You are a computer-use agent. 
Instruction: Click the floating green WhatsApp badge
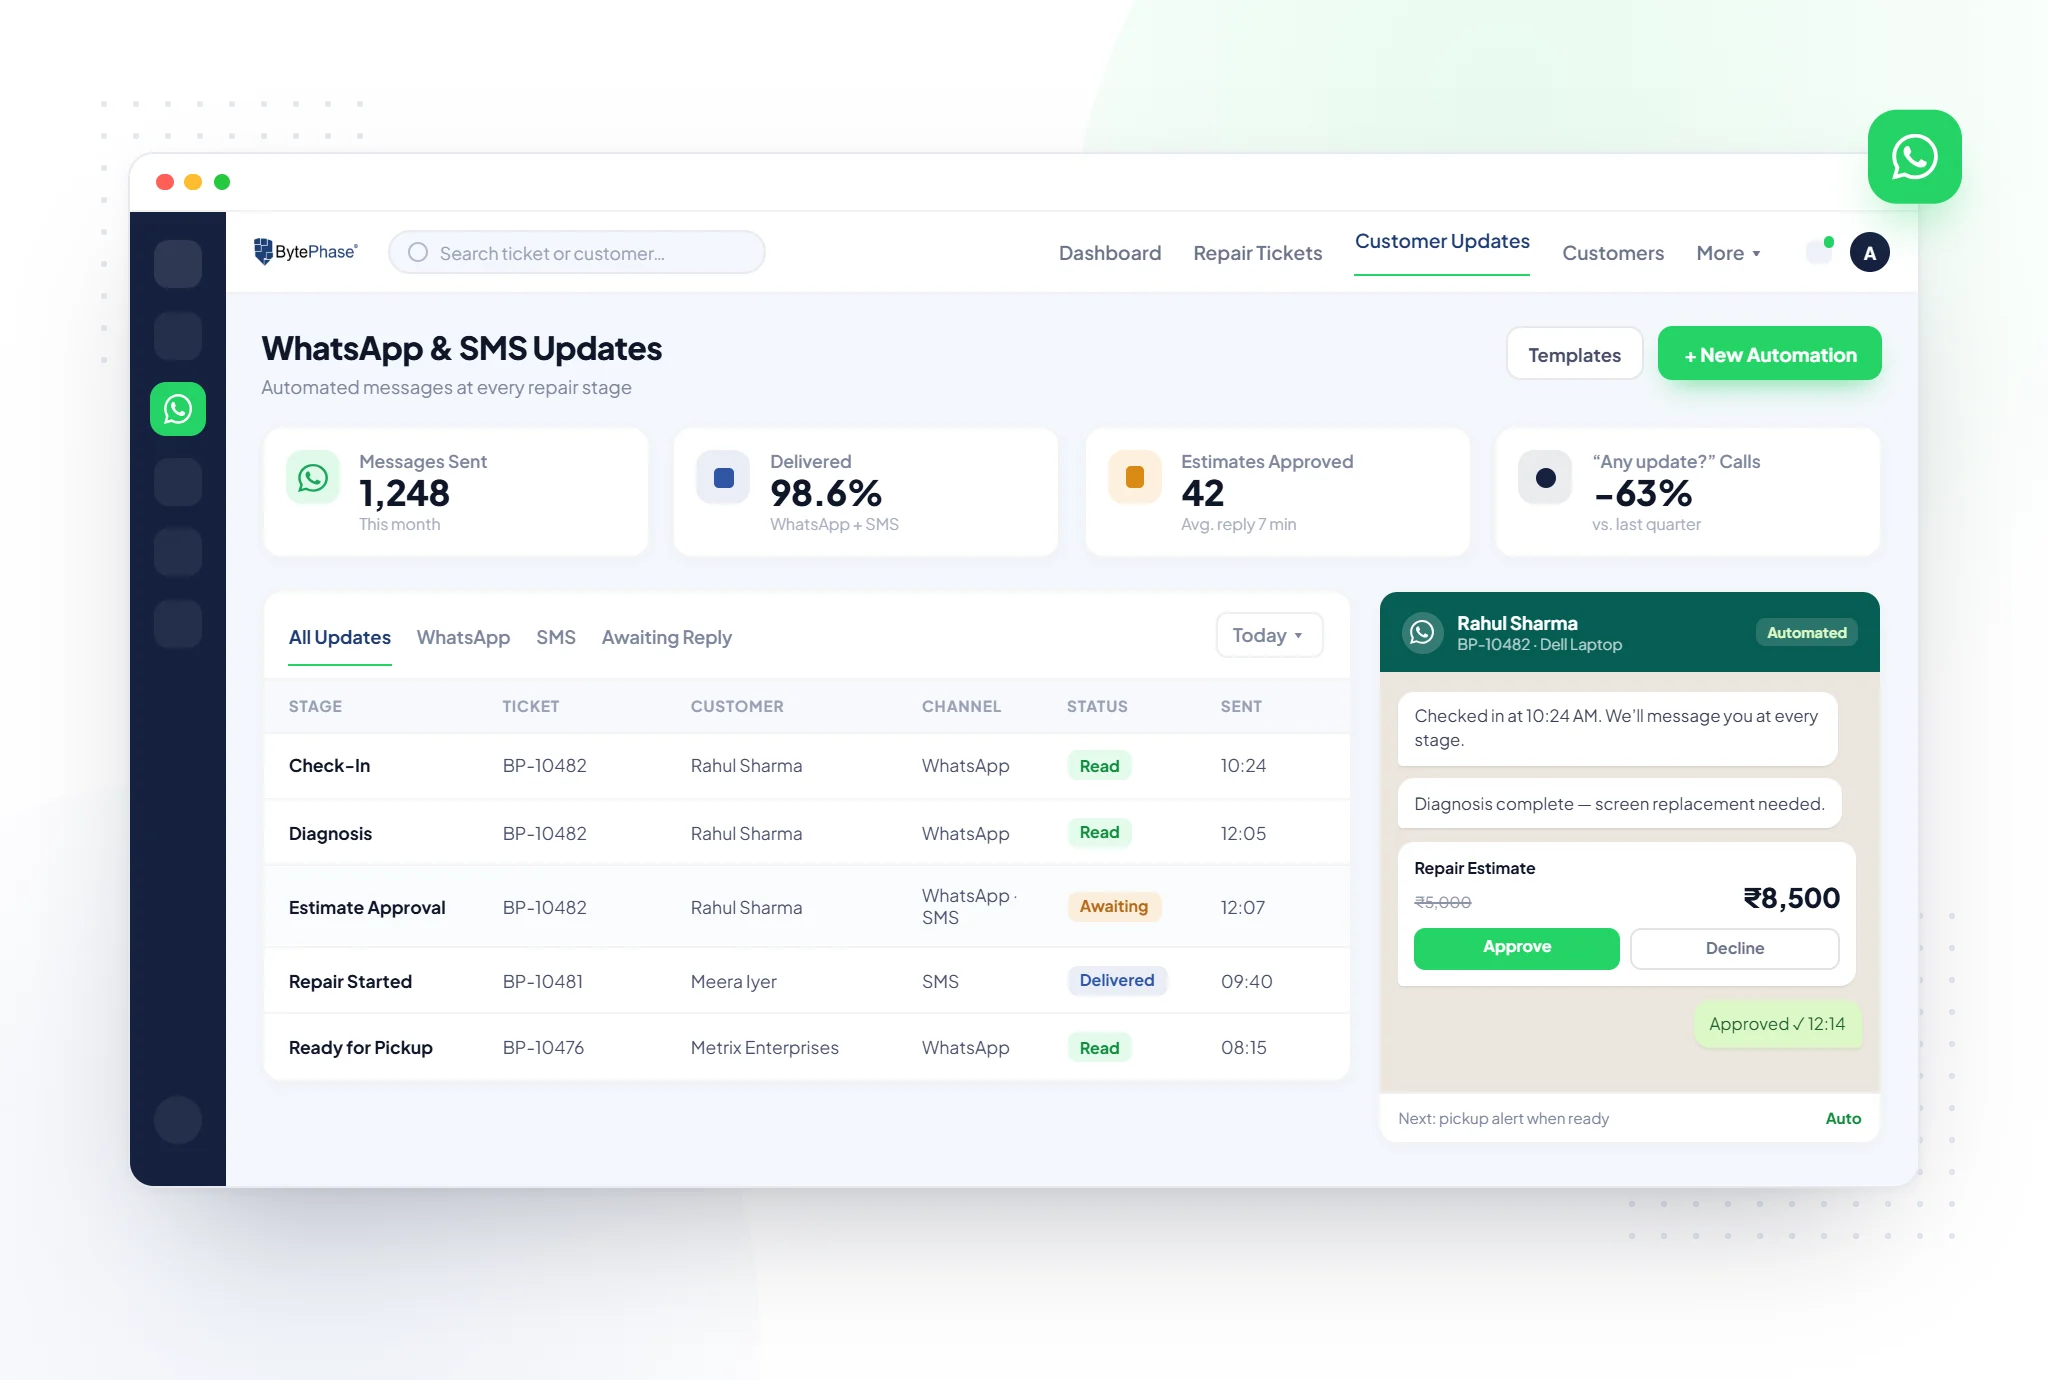click(x=1914, y=157)
